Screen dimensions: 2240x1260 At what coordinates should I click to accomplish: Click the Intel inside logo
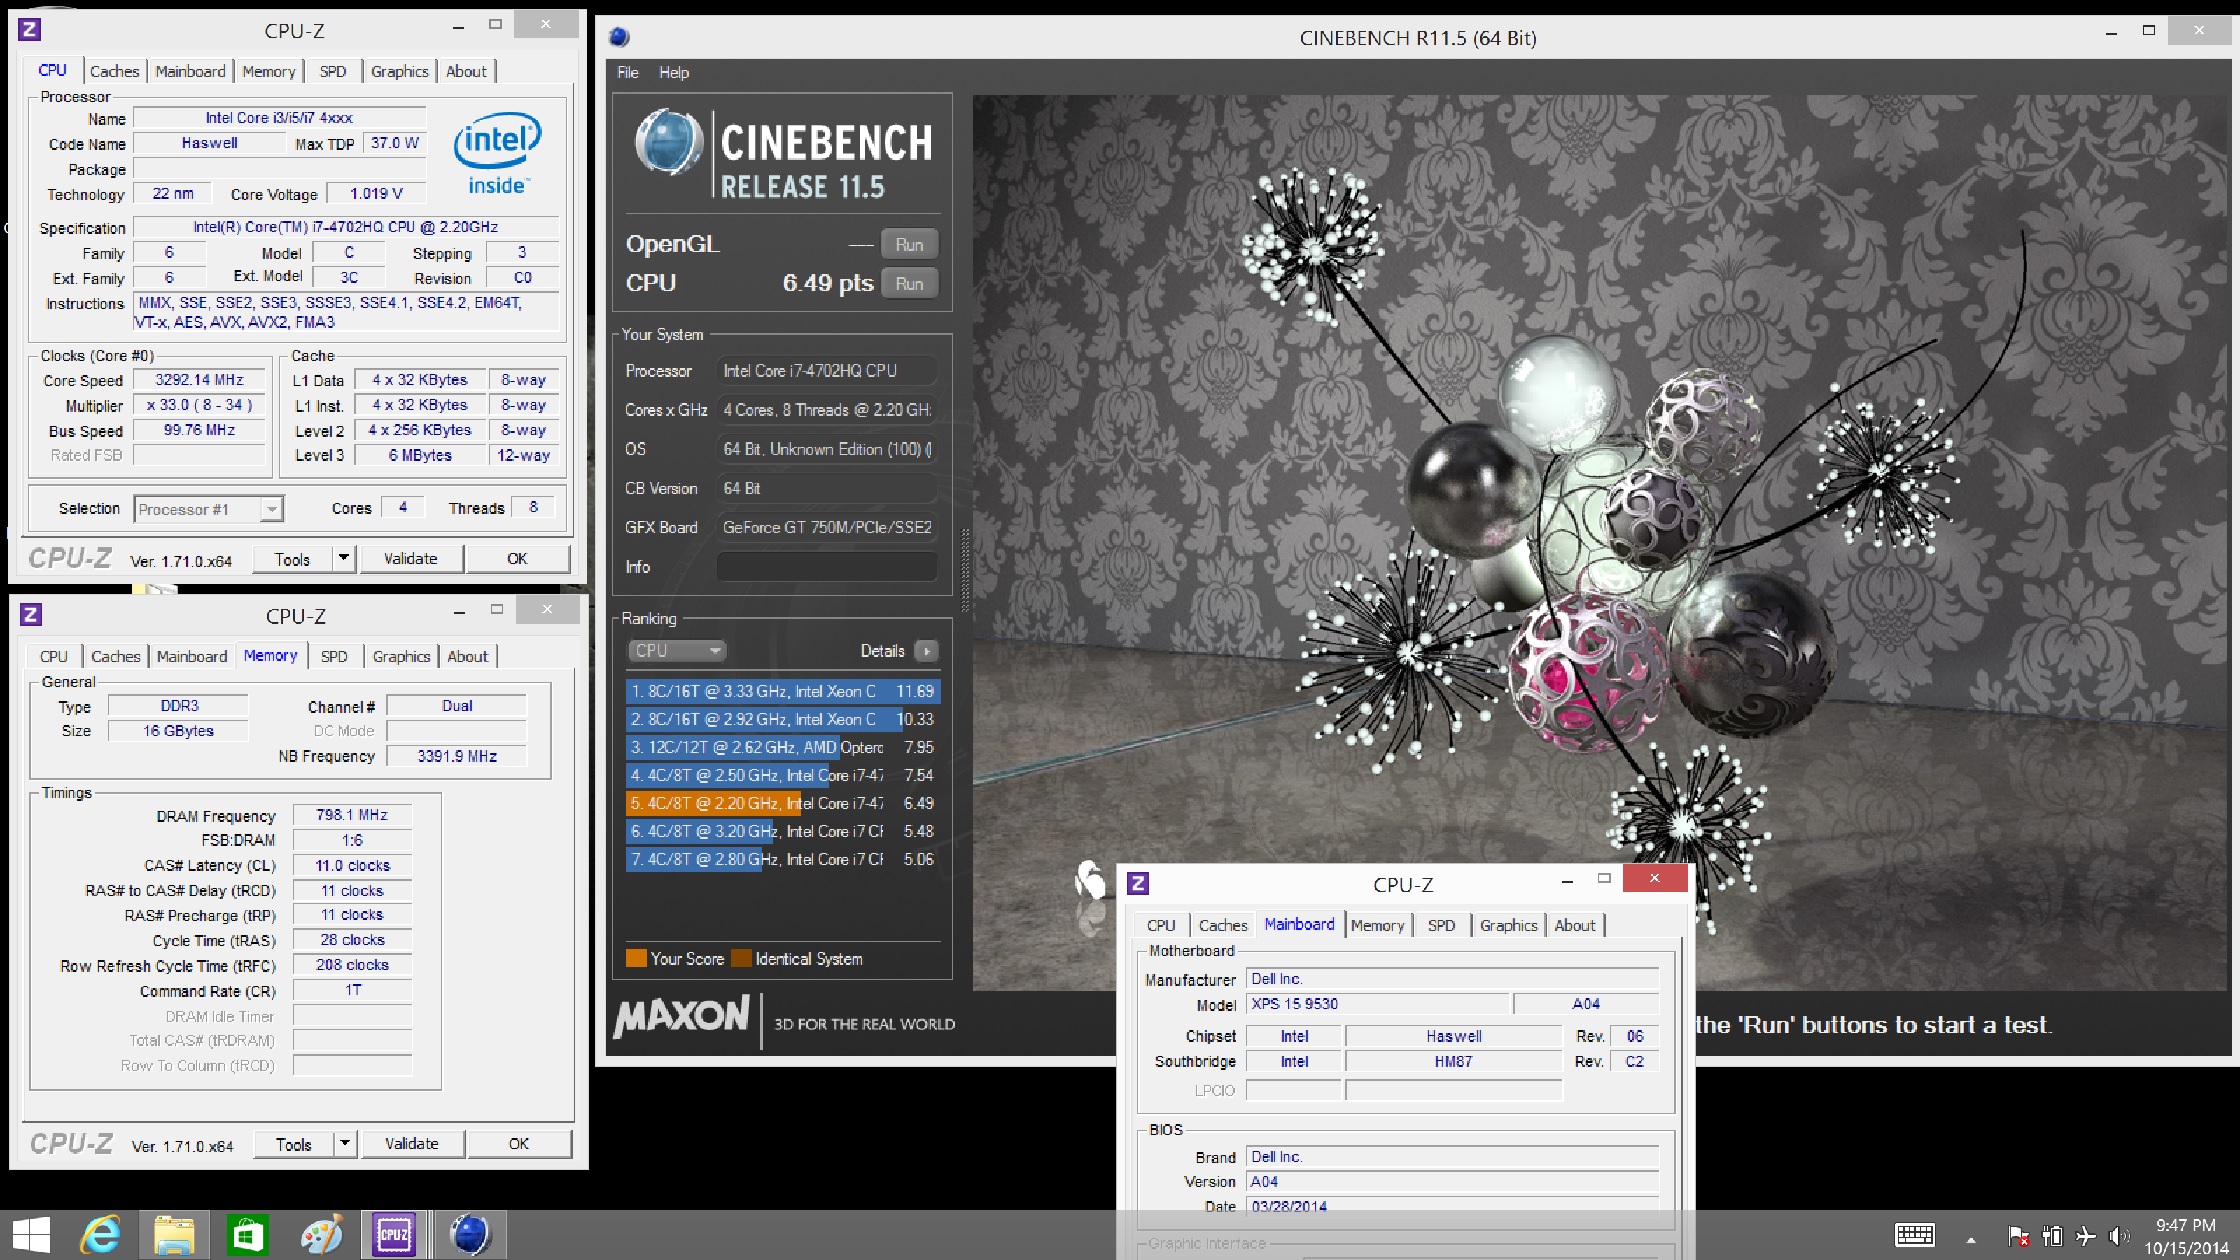[497, 153]
